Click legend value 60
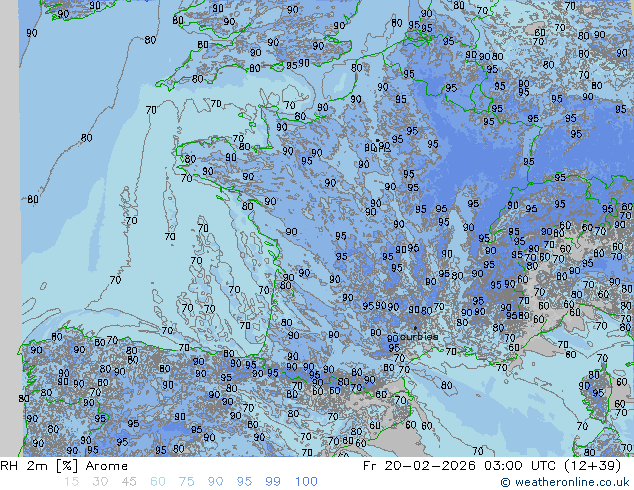Screen dimensions: 634x490 click(158, 482)
